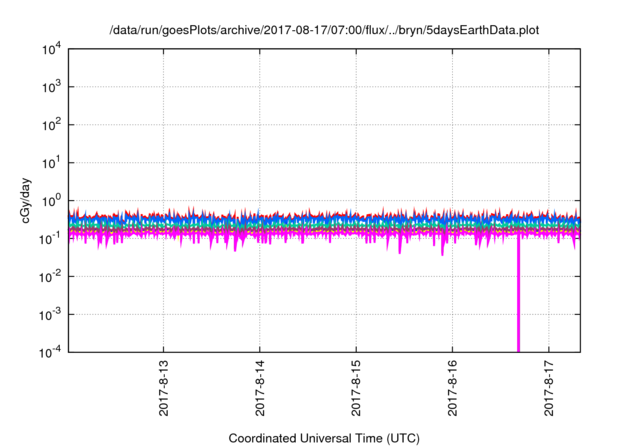Click the 10^0 y-axis tick label
640x448 pixels.
pos(51,201)
